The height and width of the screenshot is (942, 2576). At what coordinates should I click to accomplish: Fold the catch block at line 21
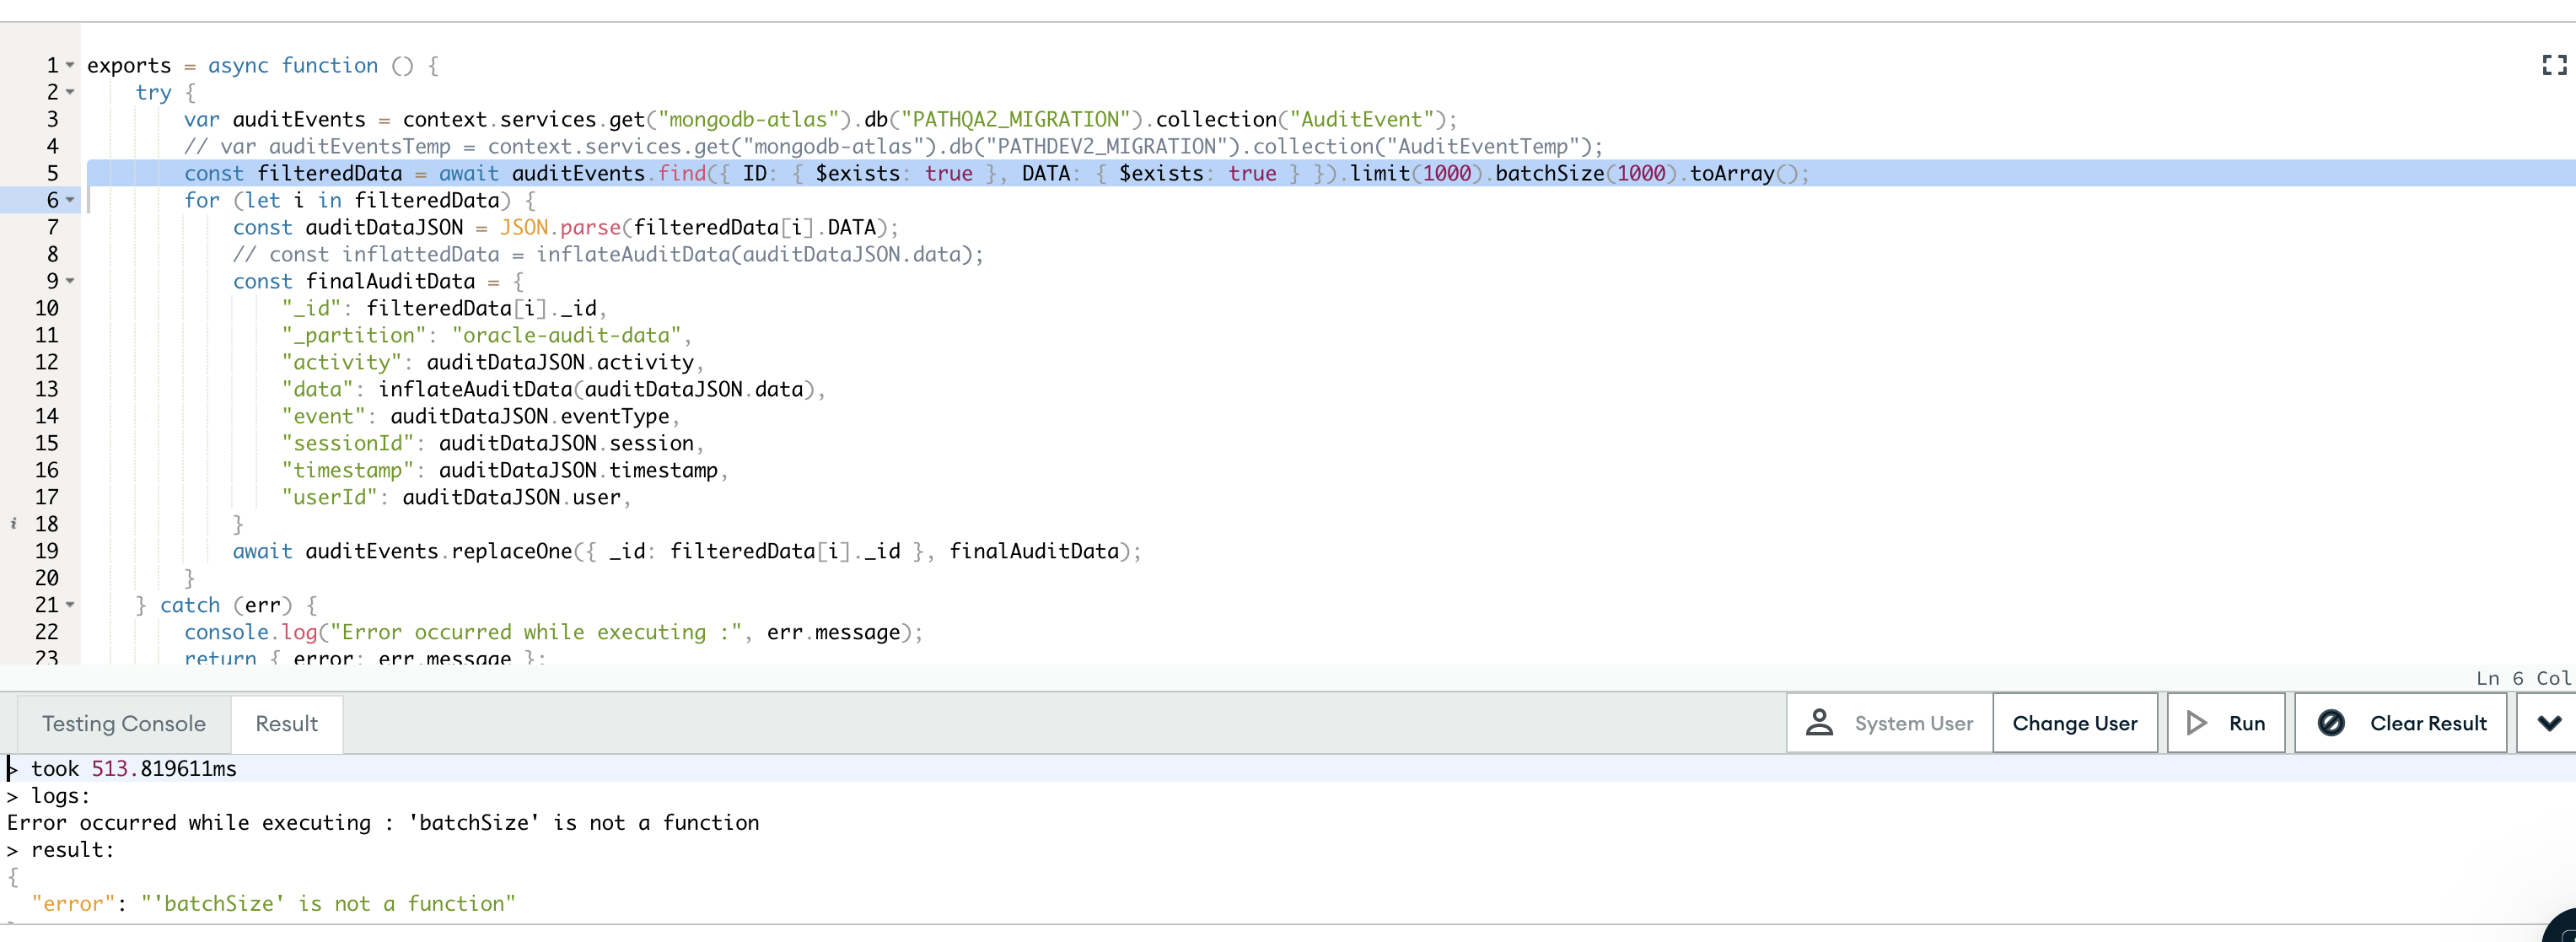(70, 605)
